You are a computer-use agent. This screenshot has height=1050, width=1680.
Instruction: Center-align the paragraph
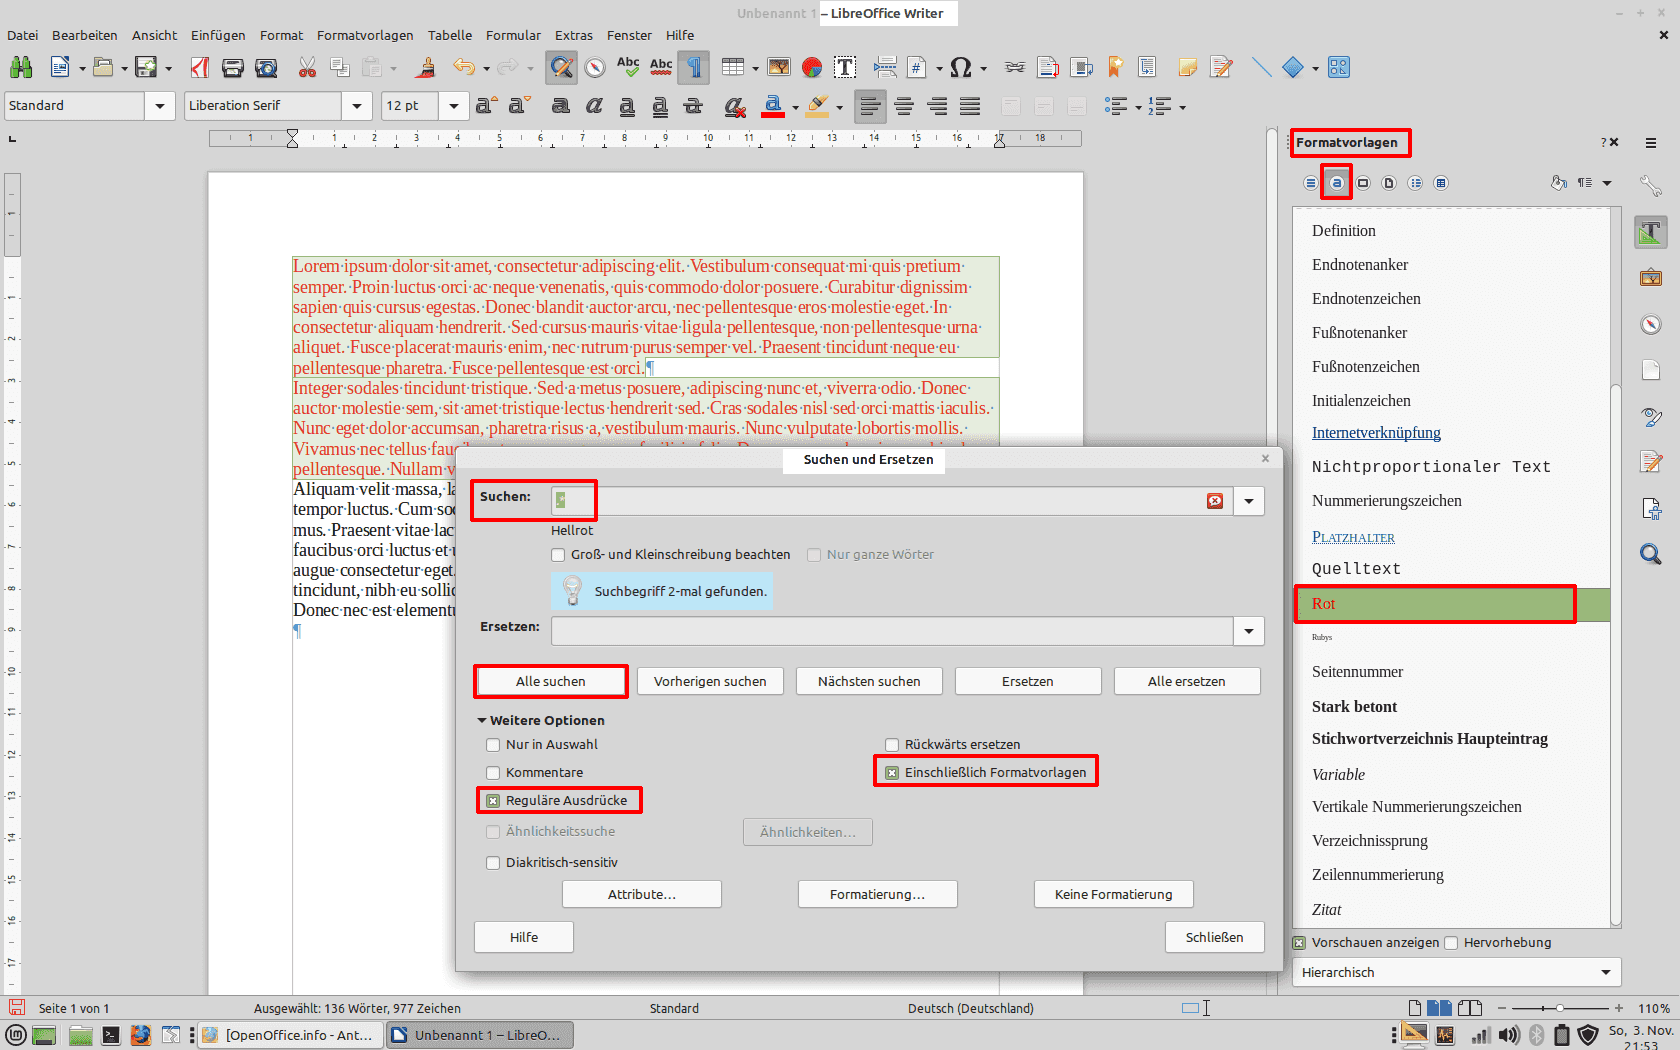(x=904, y=106)
